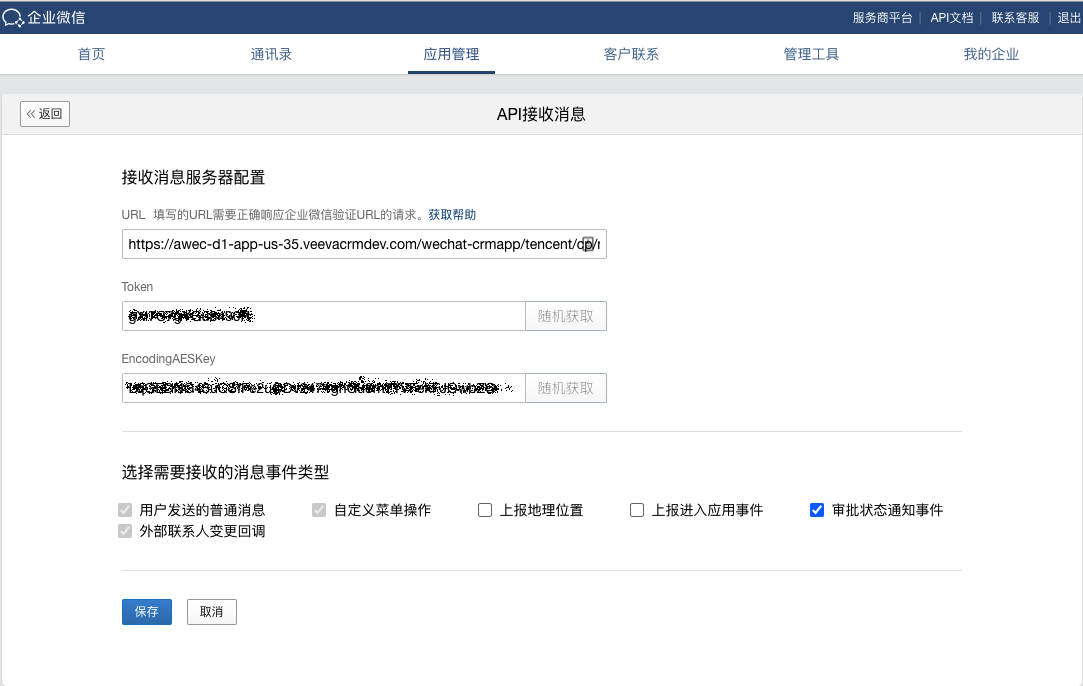Open the API文档 link

pyautogui.click(x=950, y=17)
